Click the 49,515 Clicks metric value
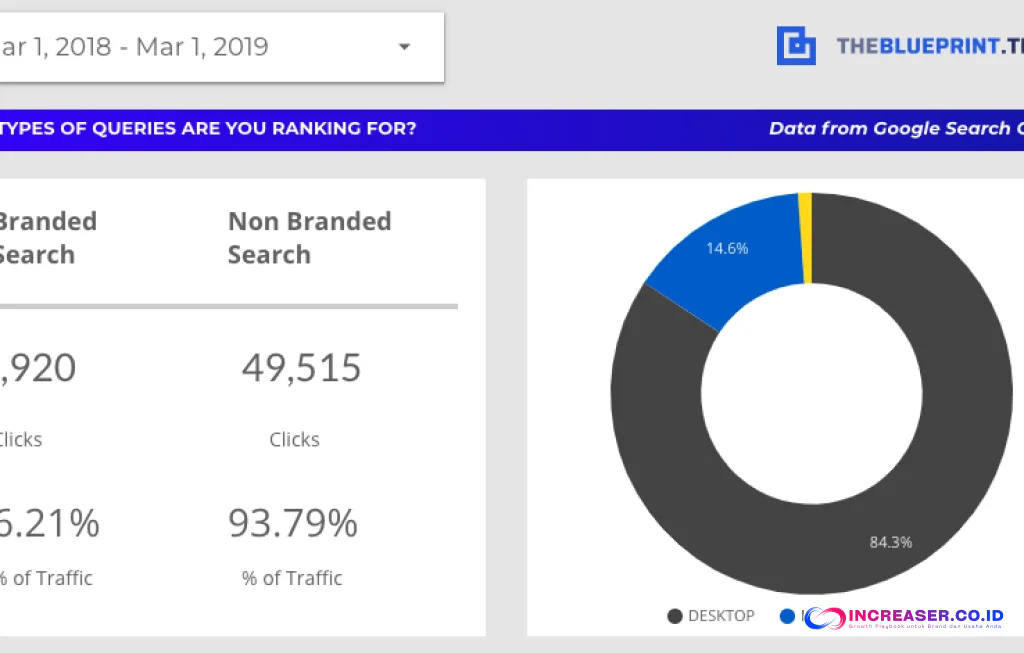Viewport: 1024px width, 653px height. click(301, 367)
